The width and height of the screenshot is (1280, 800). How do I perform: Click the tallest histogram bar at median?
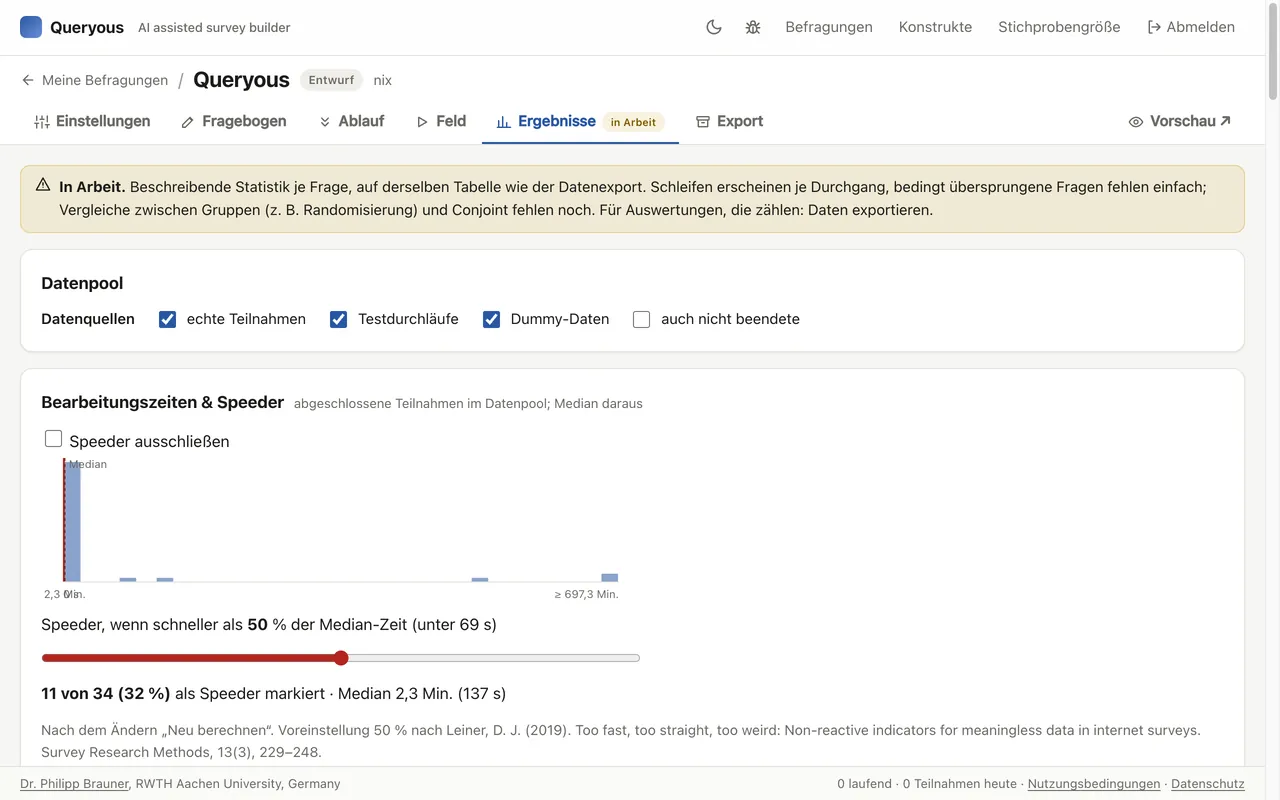click(x=73, y=520)
